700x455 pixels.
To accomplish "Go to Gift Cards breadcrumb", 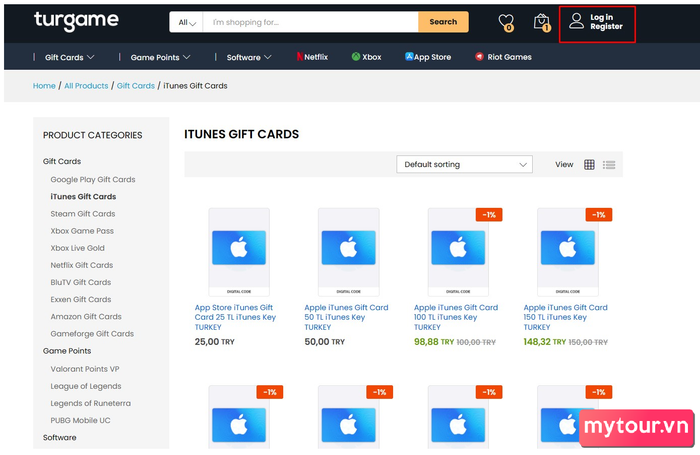I will click(x=136, y=86).
